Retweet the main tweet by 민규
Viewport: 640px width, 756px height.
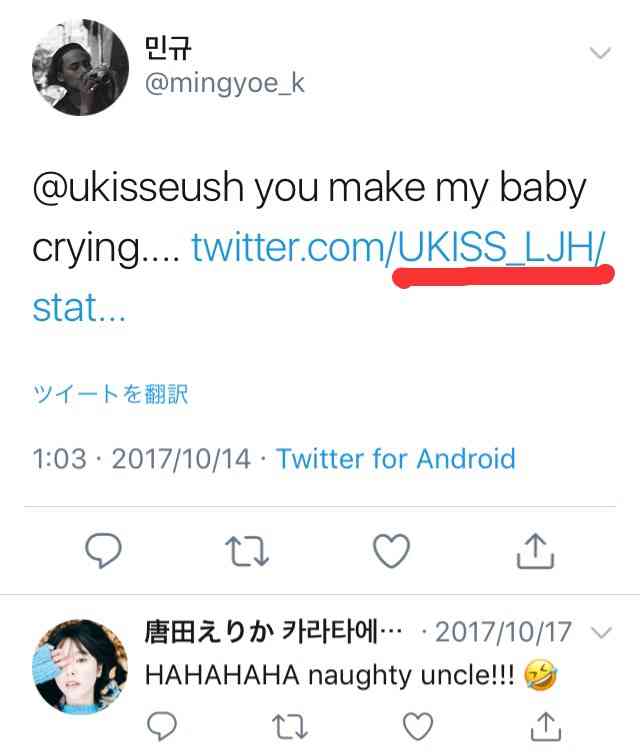point(247,551)
